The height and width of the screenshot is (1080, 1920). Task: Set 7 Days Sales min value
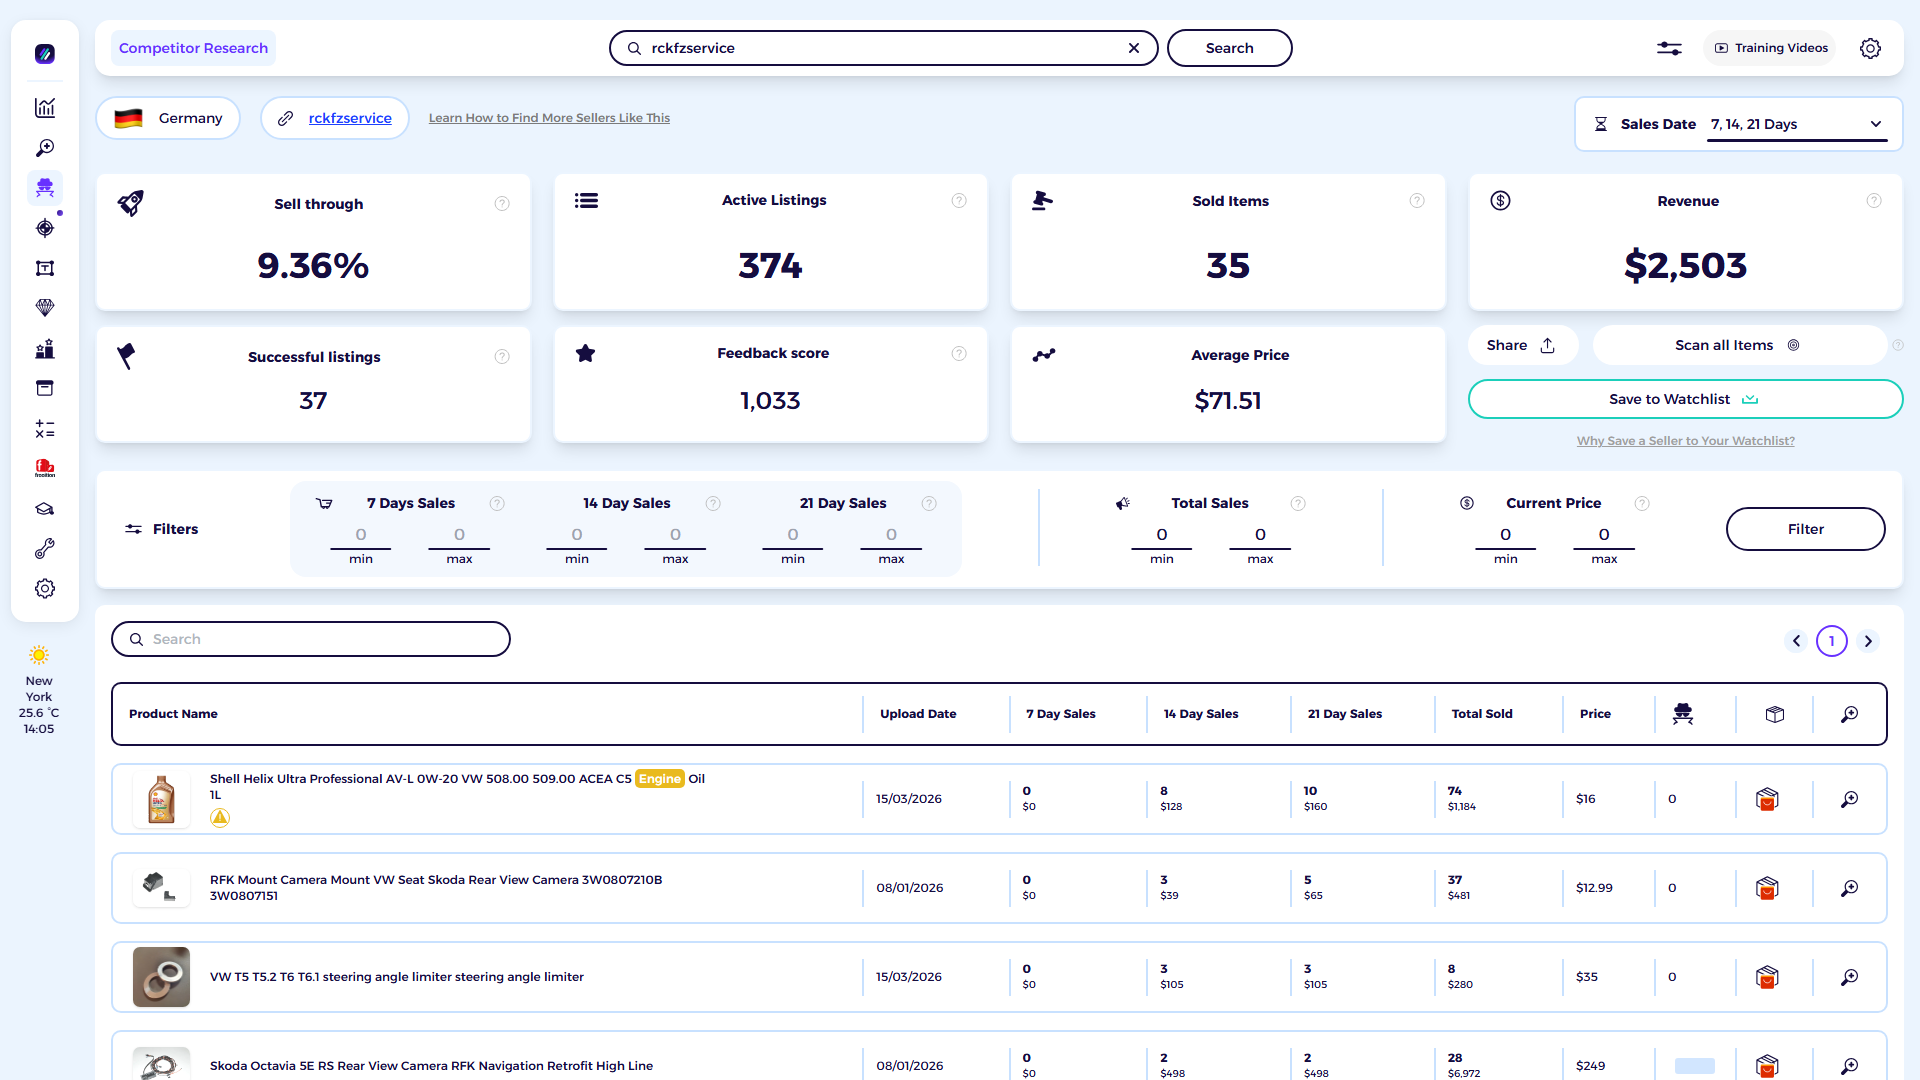(x=361, y=535)
